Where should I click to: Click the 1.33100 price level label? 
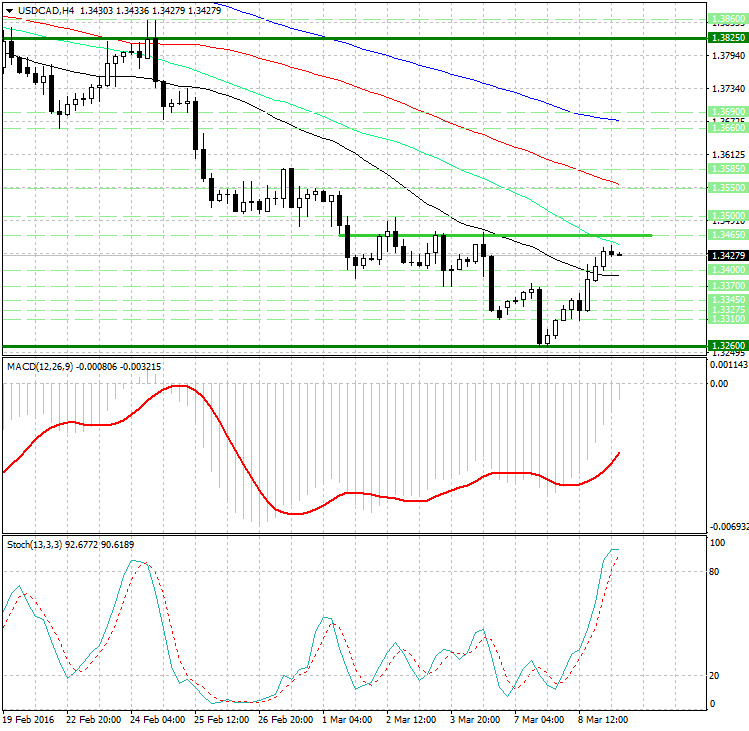coord(728,319)
